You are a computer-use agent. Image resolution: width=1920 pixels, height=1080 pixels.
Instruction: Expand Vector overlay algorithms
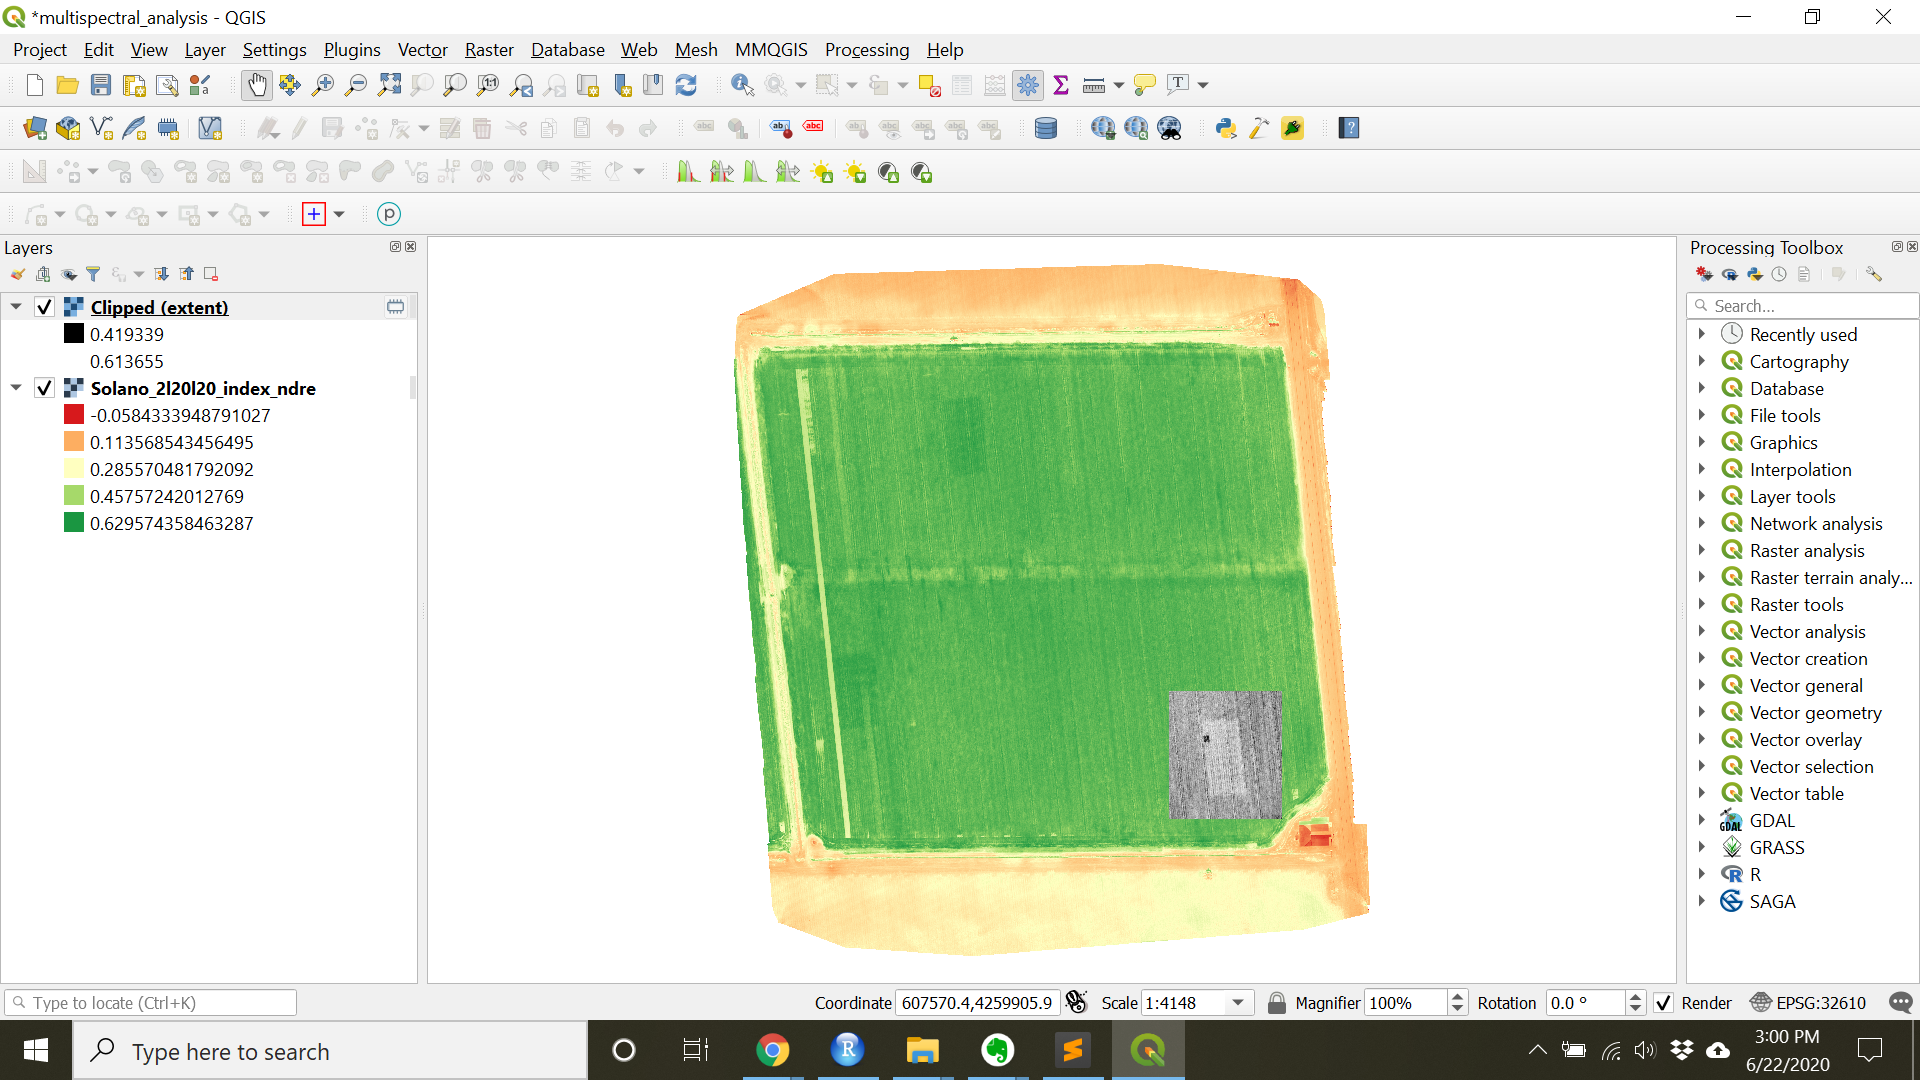[1701, 739]
